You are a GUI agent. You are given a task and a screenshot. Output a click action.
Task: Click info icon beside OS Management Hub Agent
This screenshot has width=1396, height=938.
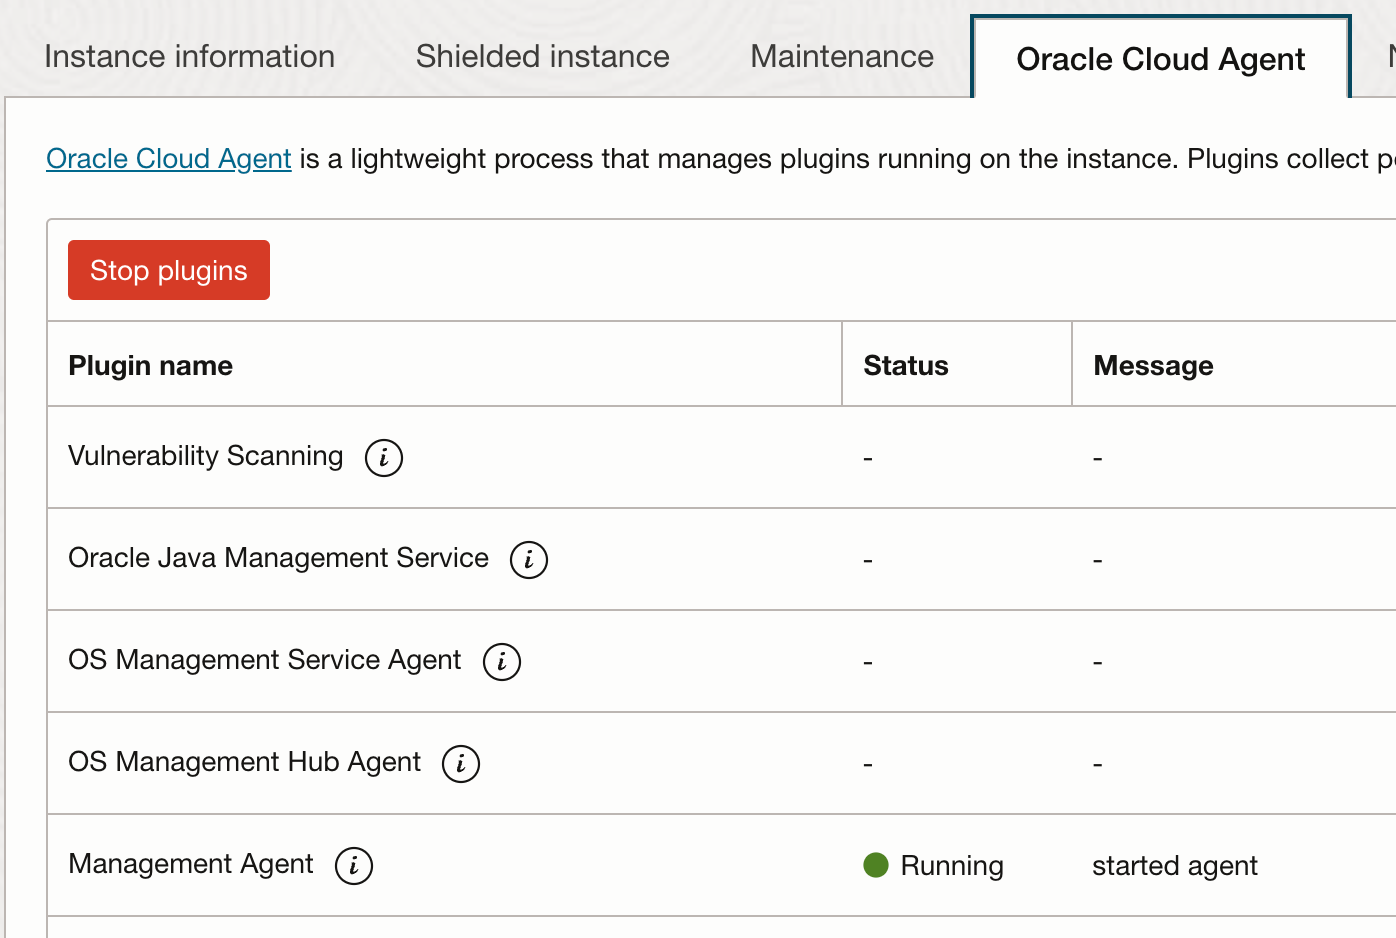(461, 764)
